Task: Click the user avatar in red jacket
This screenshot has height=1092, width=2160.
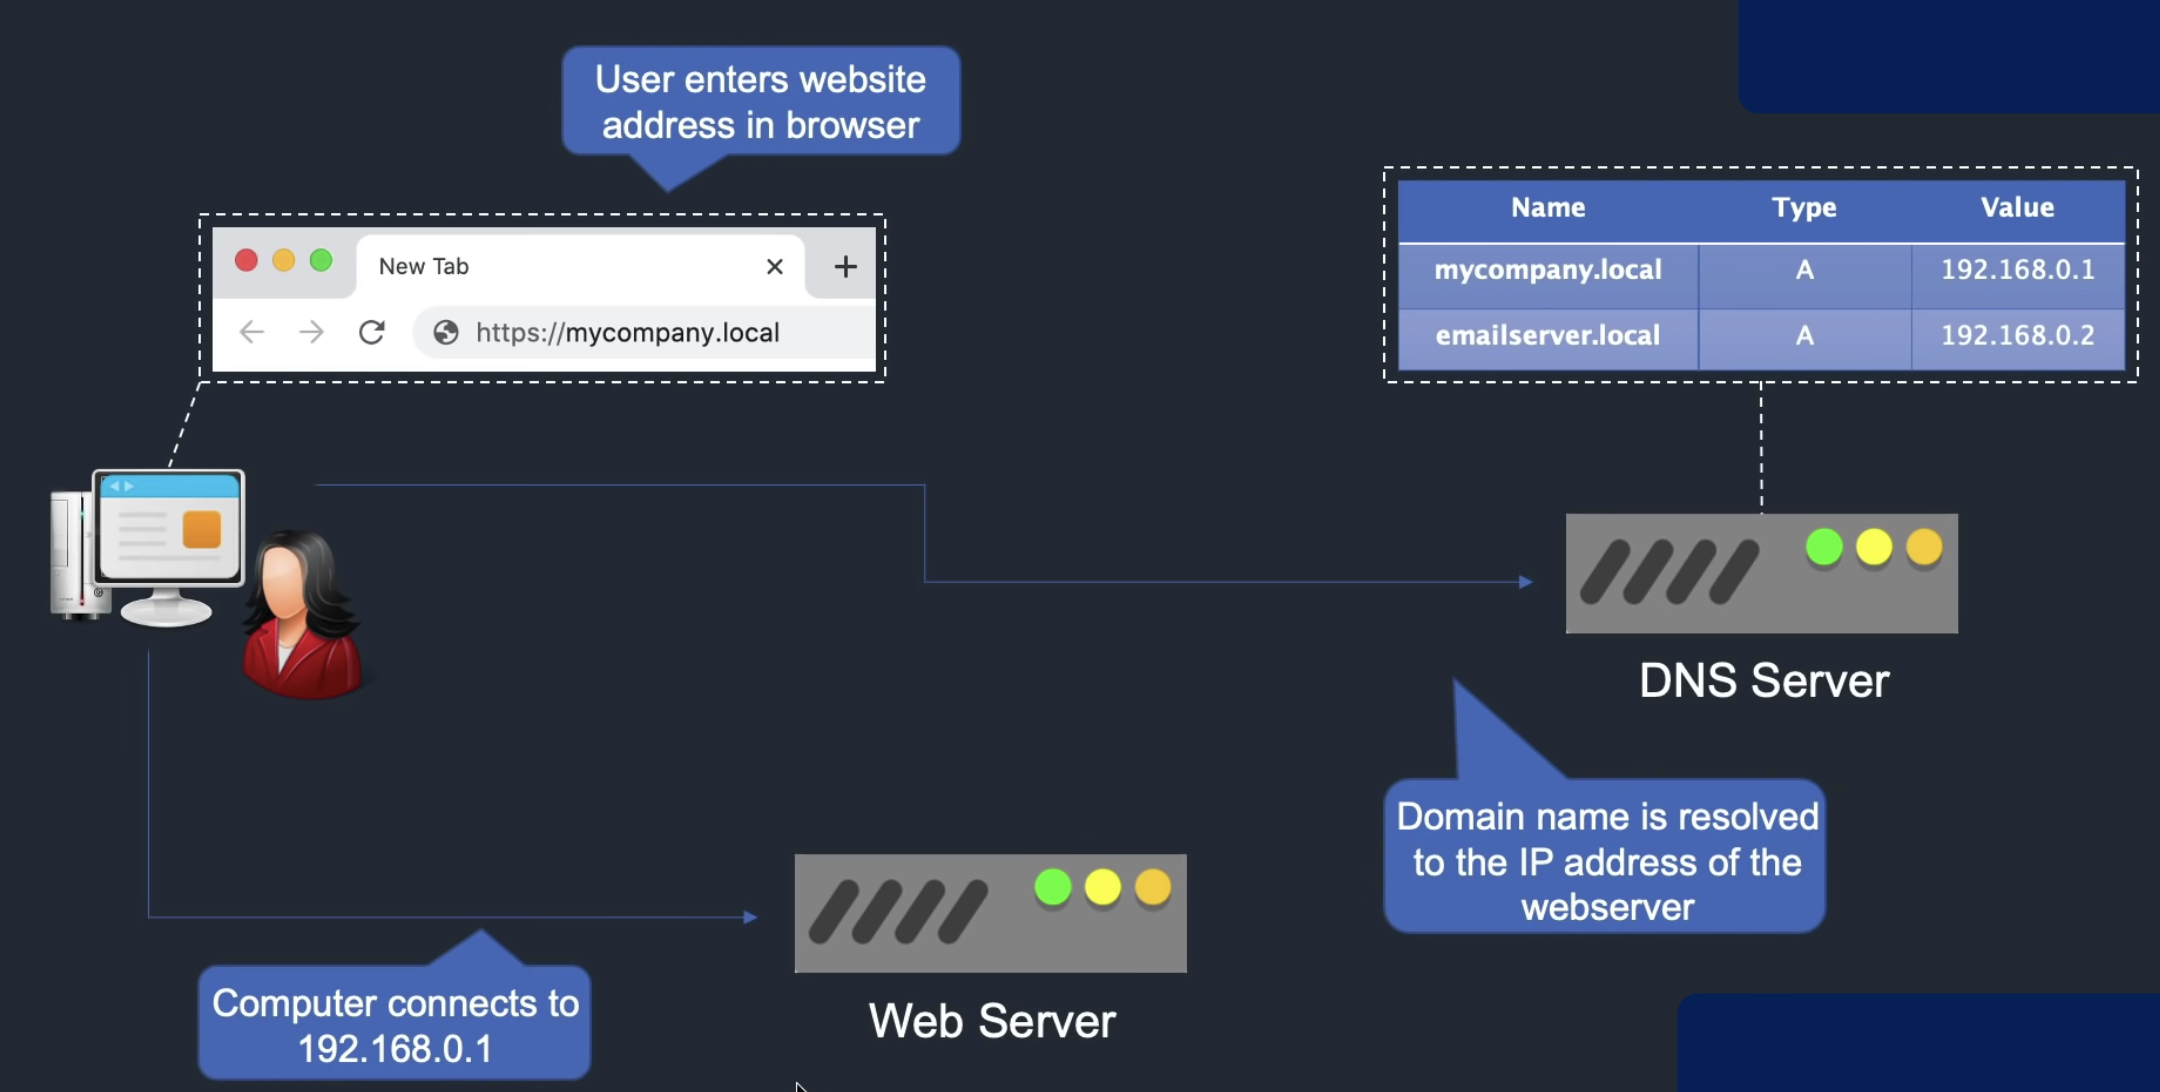Action: 300,615
